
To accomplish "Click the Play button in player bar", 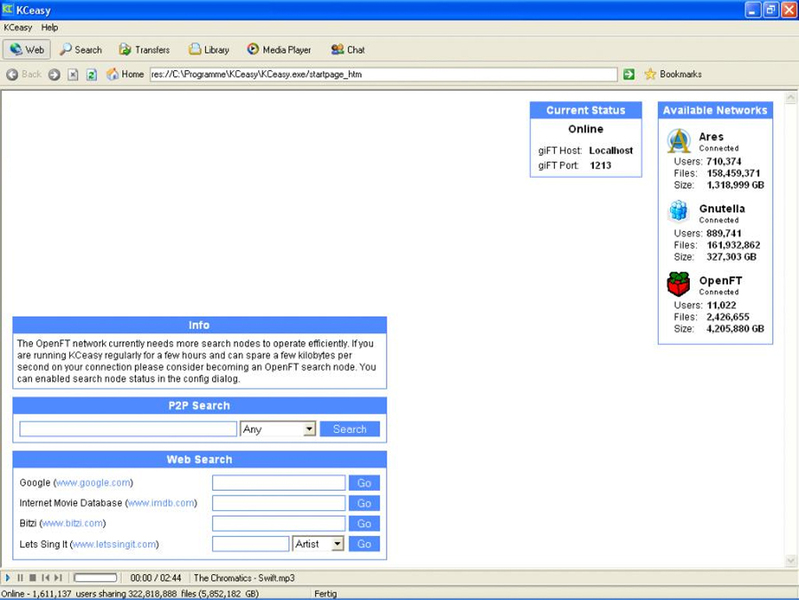I will point(8,578).
